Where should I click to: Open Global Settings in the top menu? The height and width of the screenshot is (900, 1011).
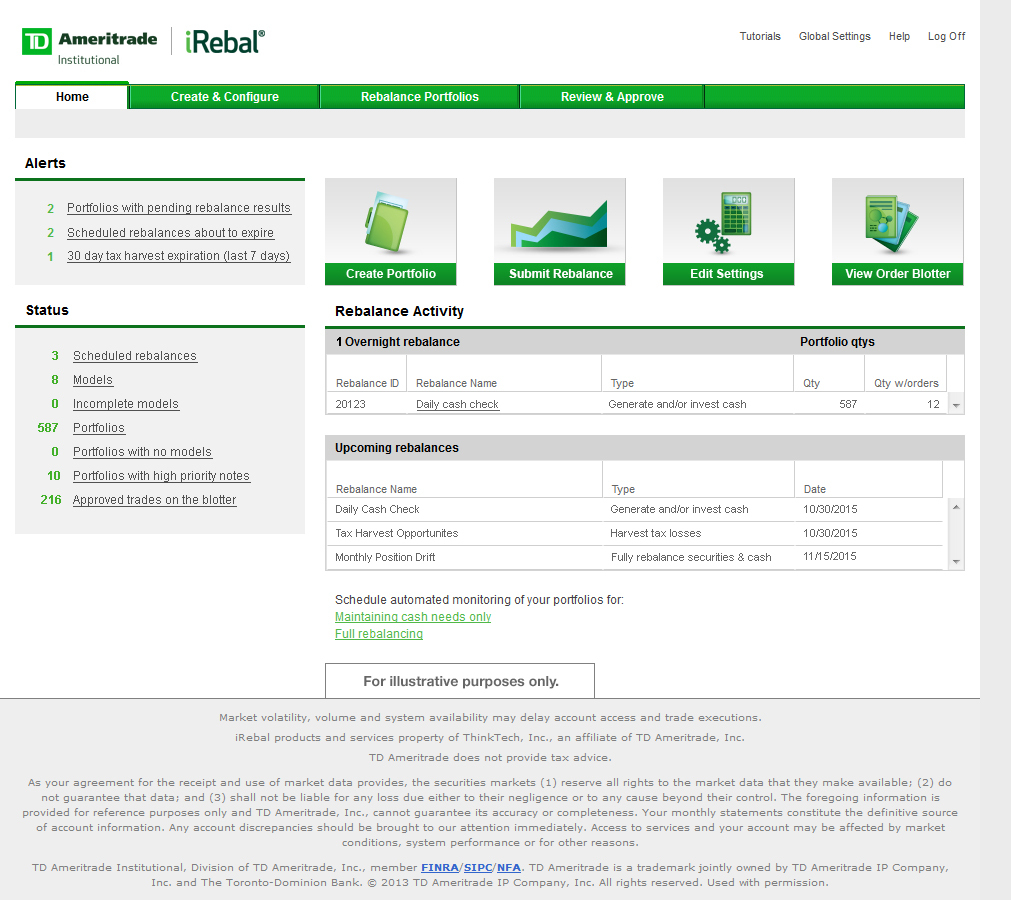coord(834,36)
